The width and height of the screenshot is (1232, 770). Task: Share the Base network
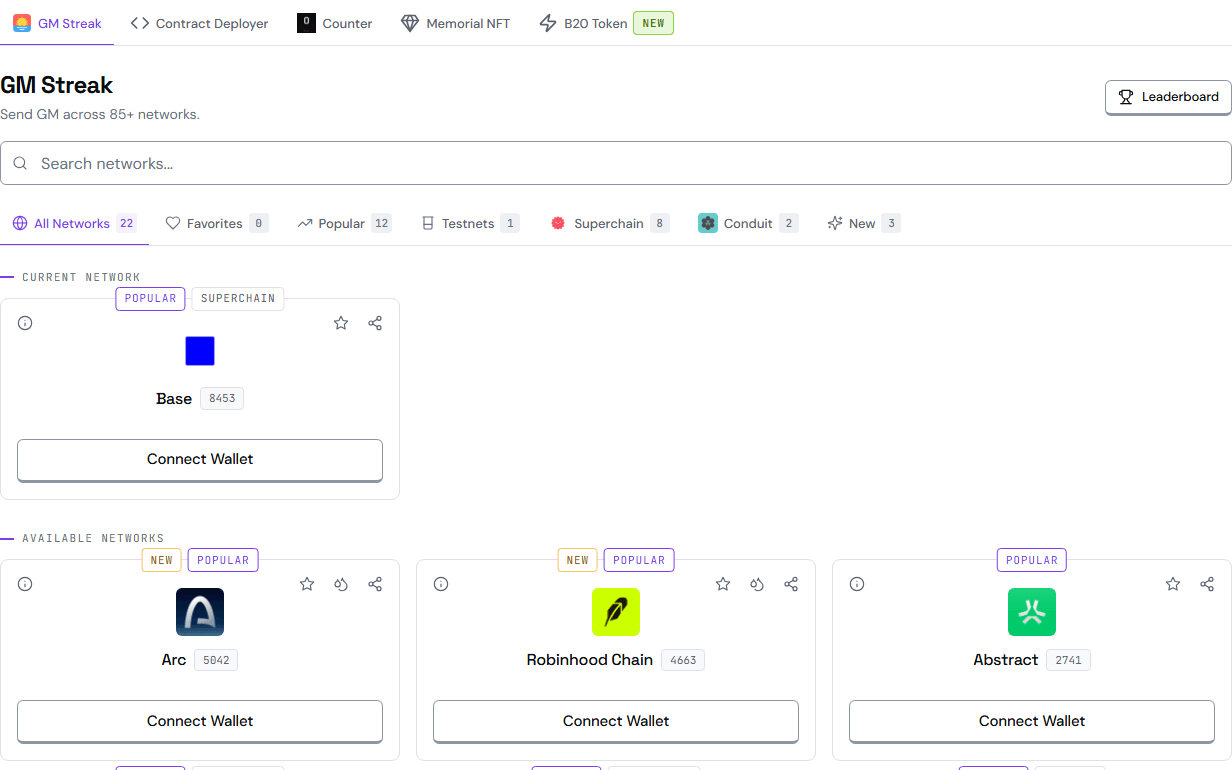(x=375, y=323)
